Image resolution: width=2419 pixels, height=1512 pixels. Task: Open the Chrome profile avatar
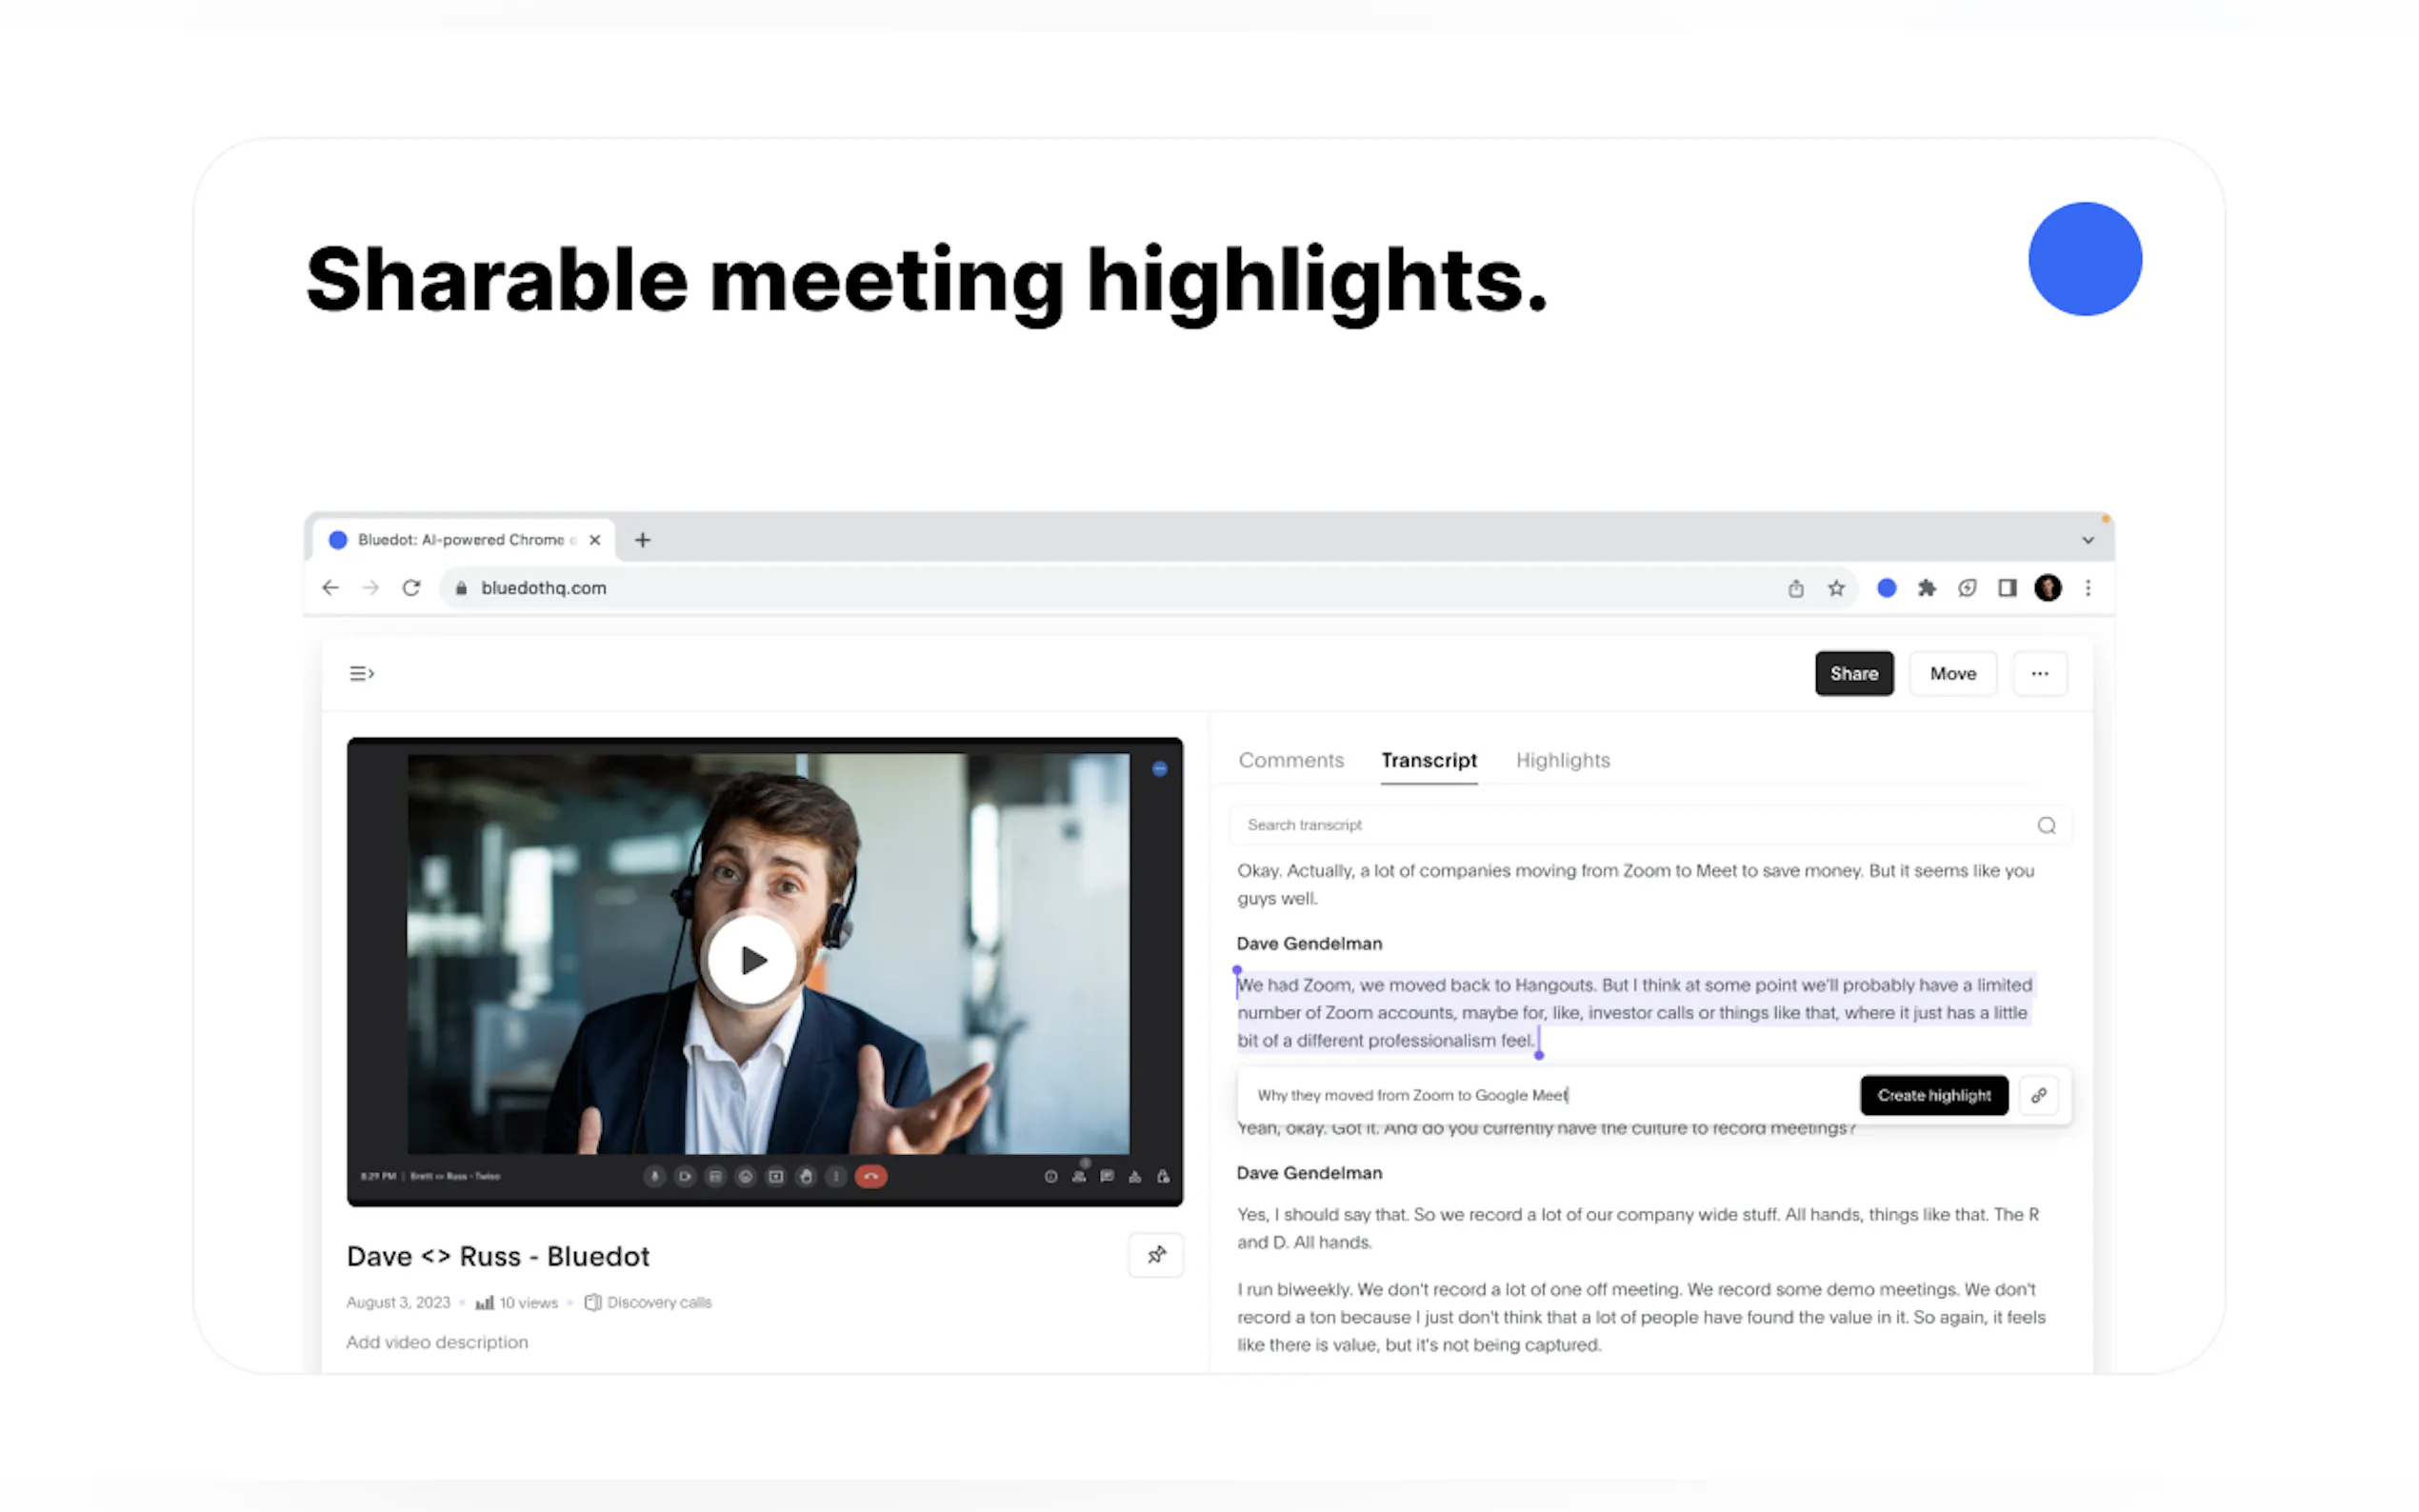(x=2046, y=588)
